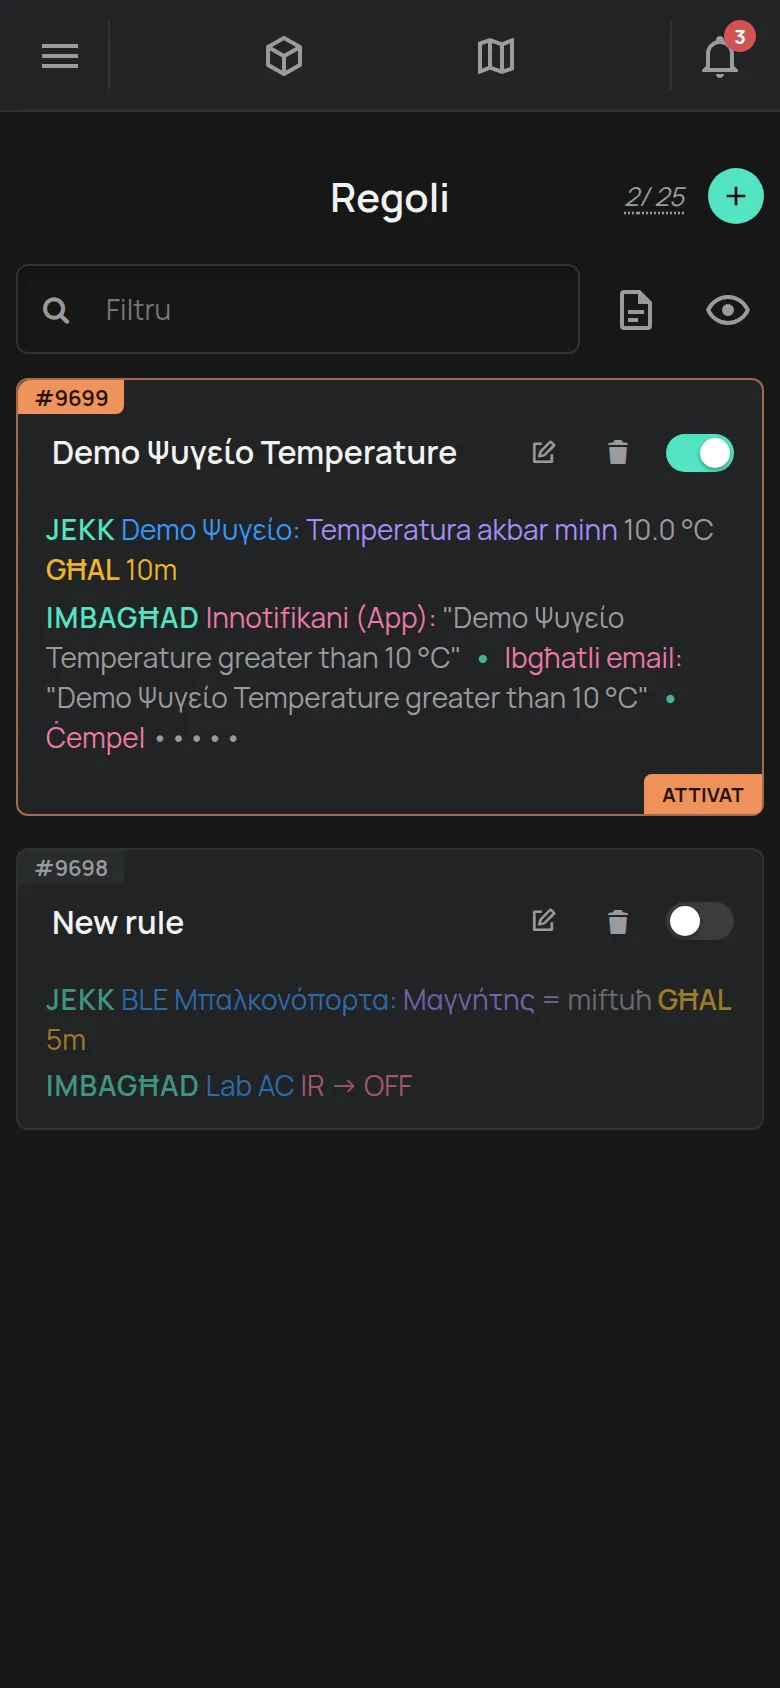Screen dimensions: 780x1688
Task: Delete the New rule entry
Action: tap(618, 920)
